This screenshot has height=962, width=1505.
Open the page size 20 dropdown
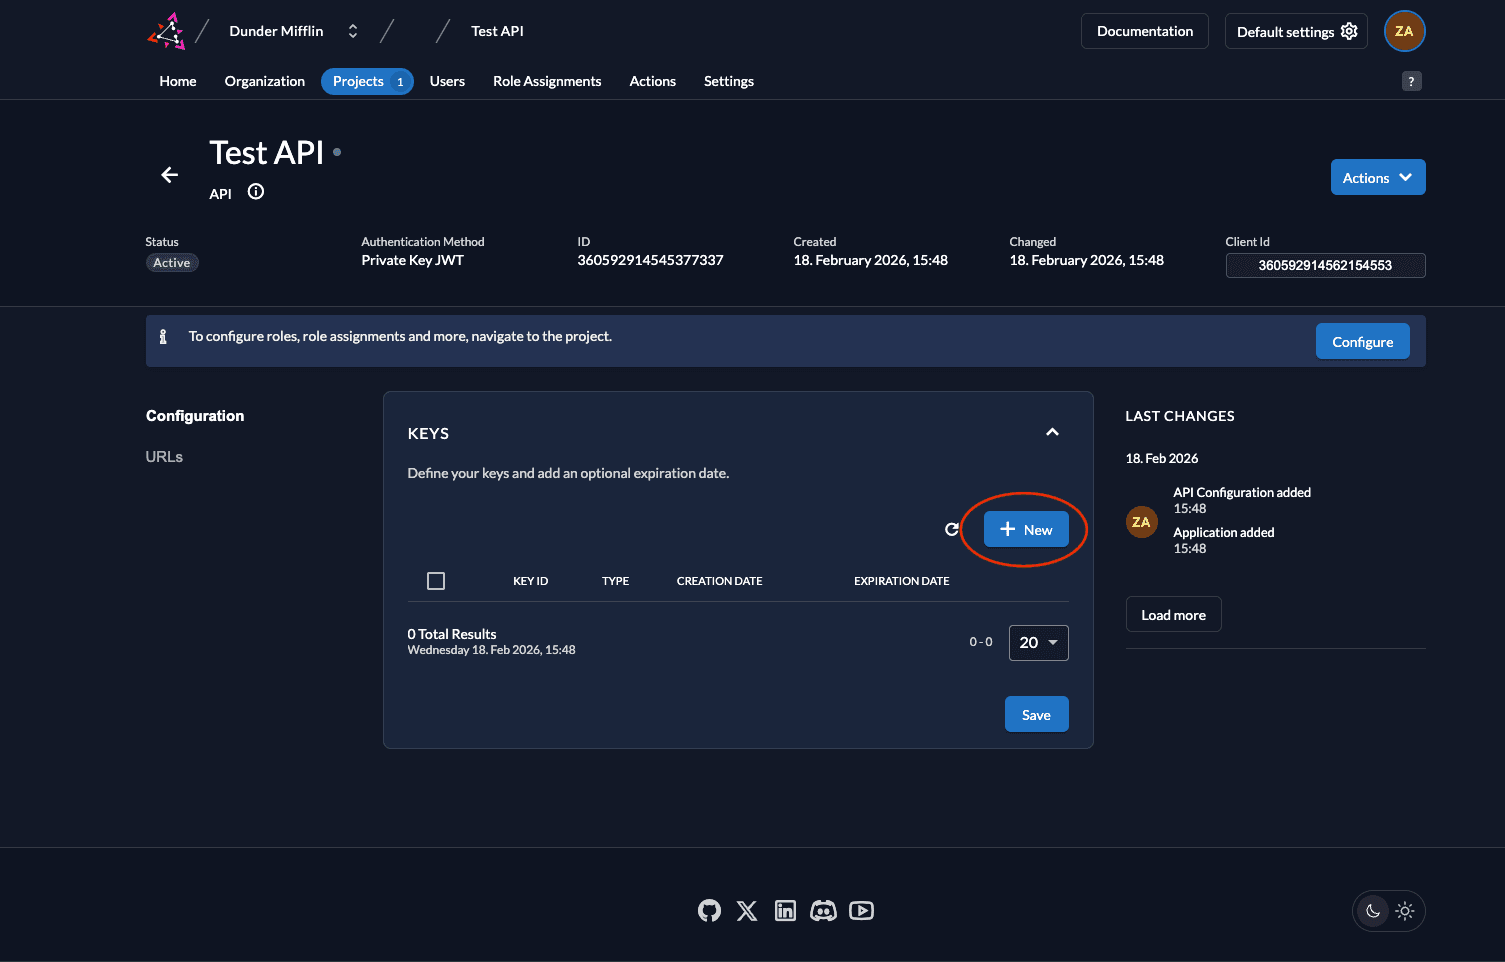pos(1038,643)
